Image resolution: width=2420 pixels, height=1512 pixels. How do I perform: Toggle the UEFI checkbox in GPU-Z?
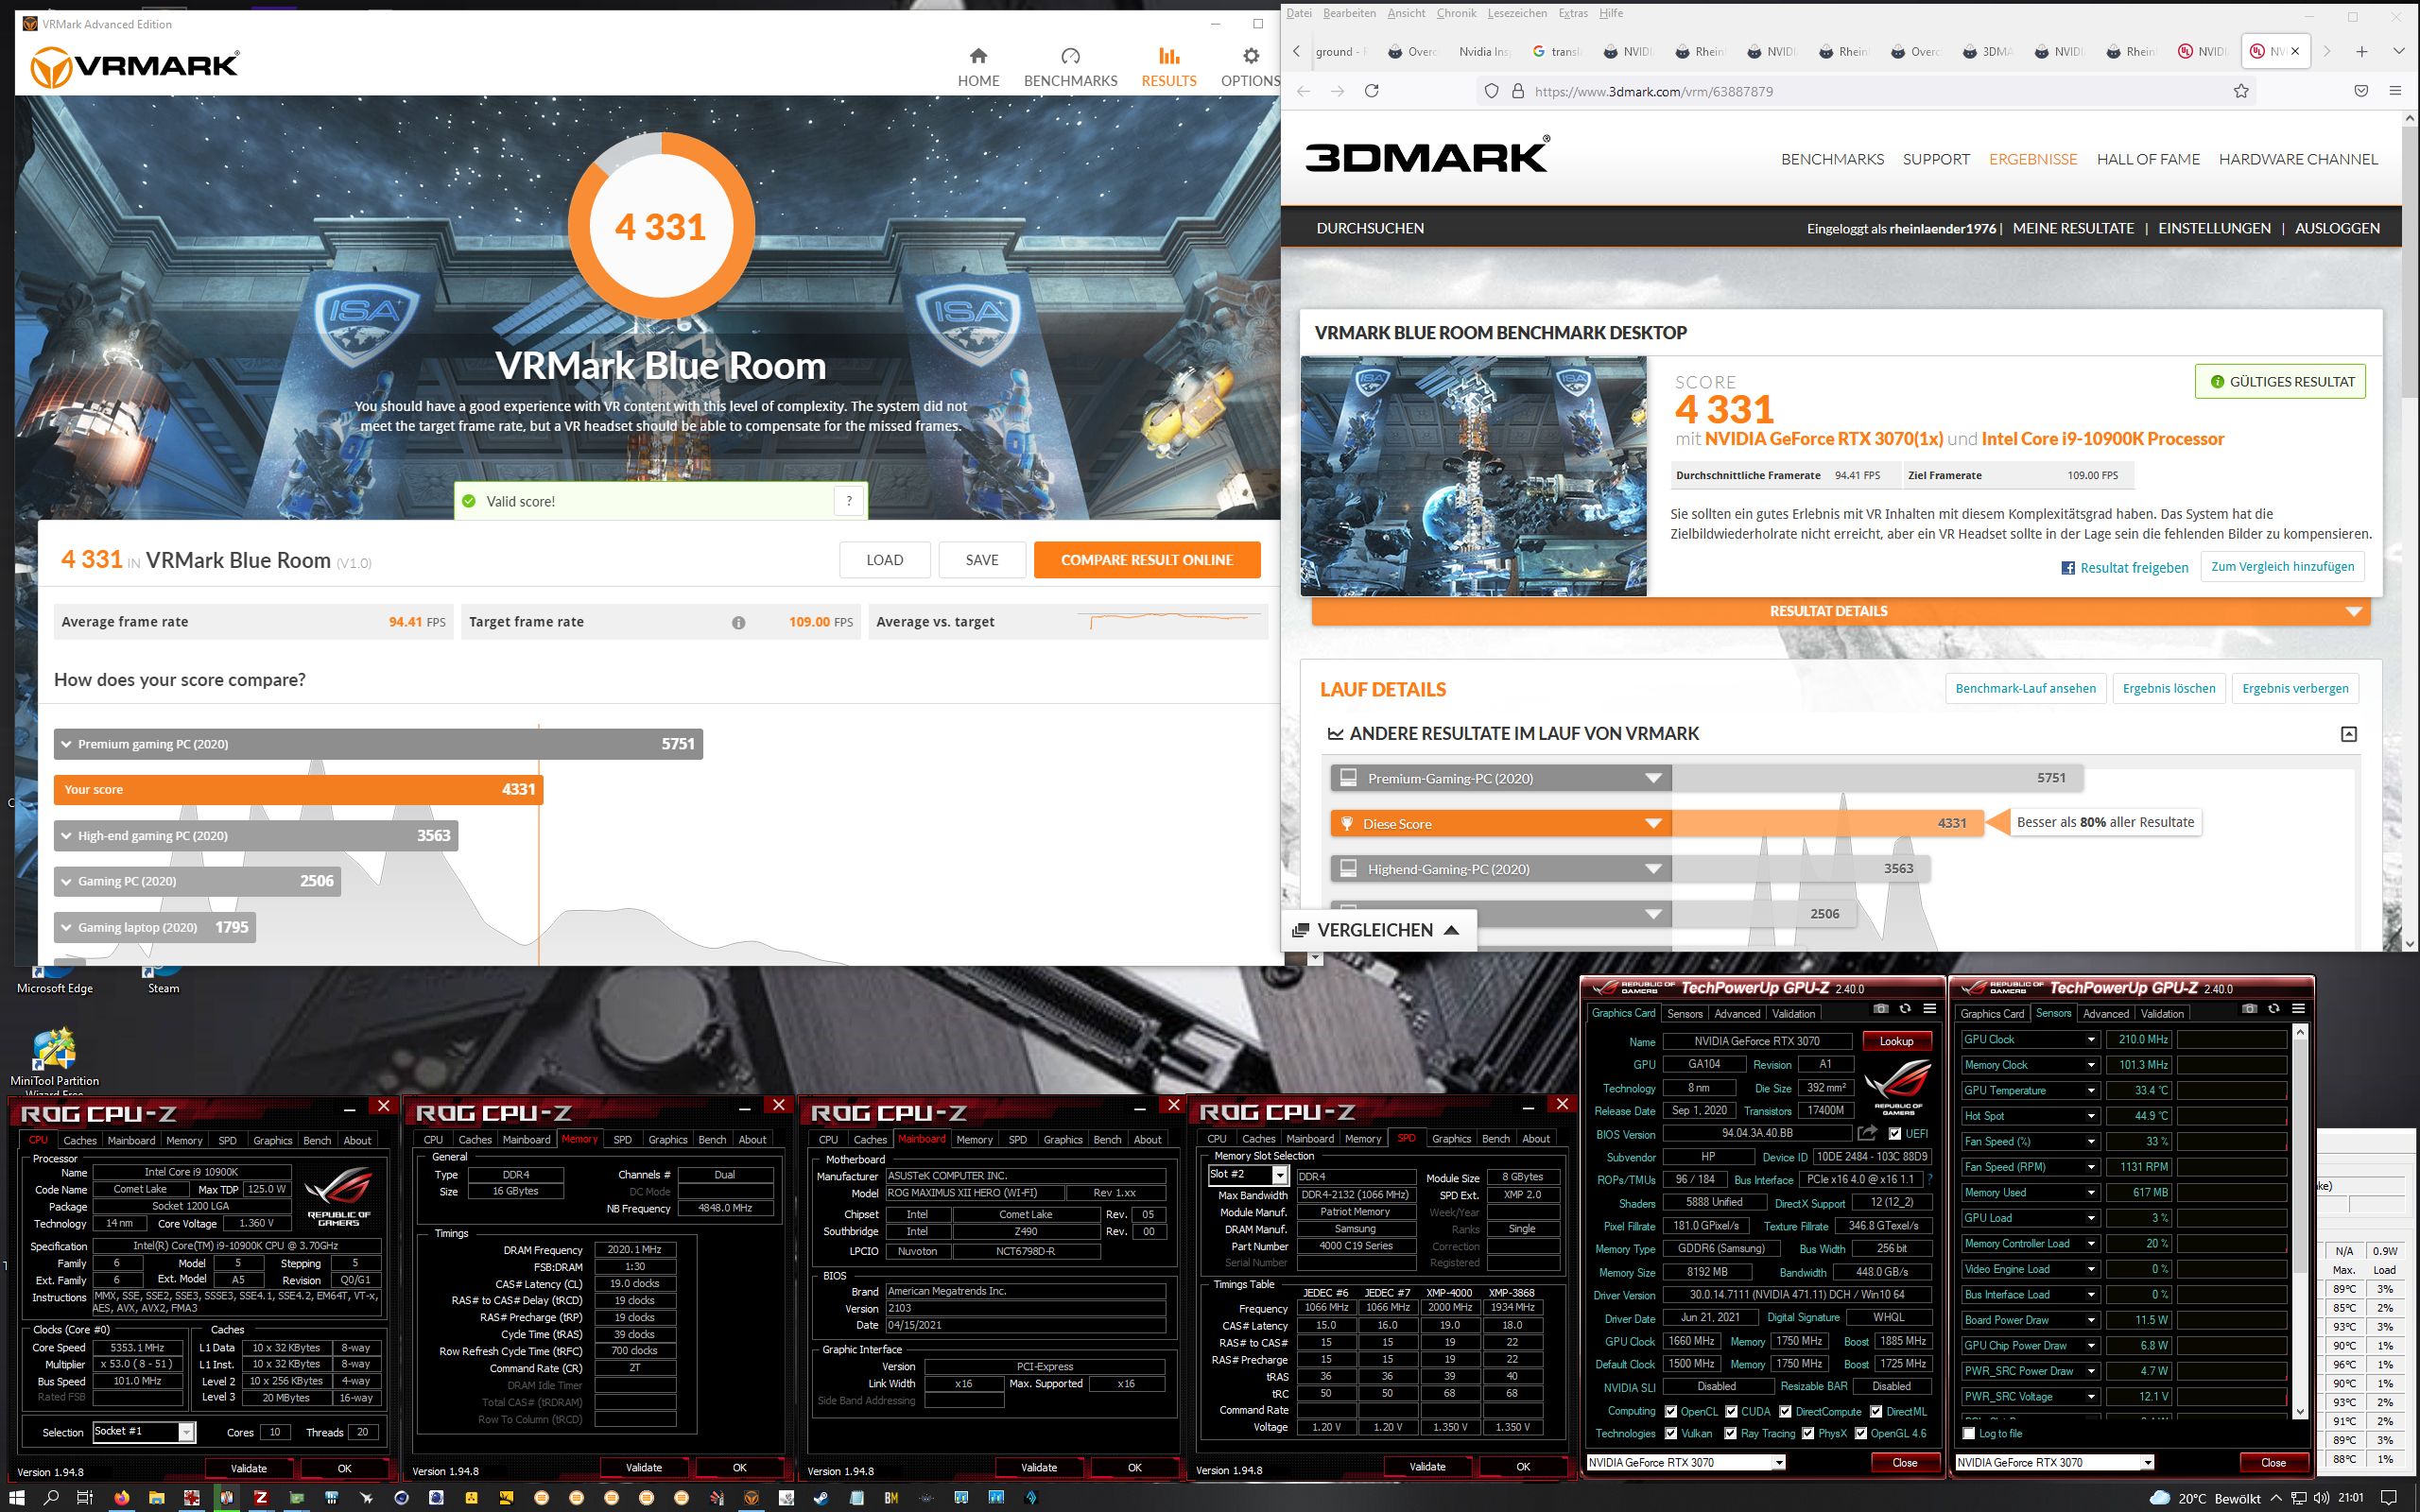1895,1134
